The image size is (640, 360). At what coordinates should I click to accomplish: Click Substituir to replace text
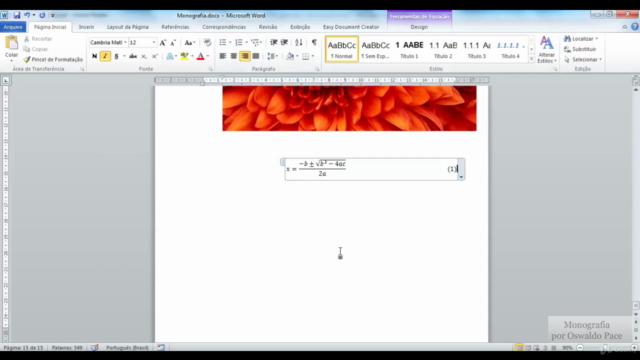(580, 49)
